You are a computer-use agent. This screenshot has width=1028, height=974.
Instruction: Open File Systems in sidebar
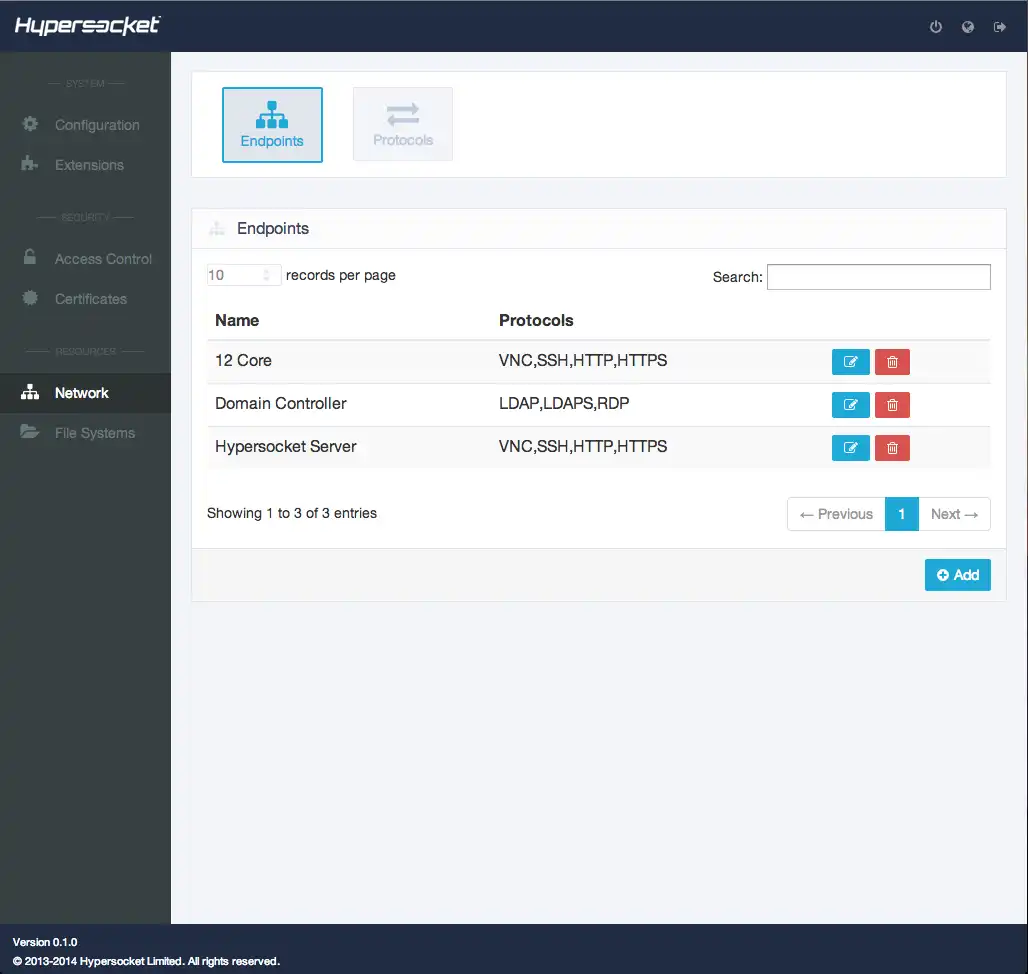pyautogui.click(x=85, y=433)
